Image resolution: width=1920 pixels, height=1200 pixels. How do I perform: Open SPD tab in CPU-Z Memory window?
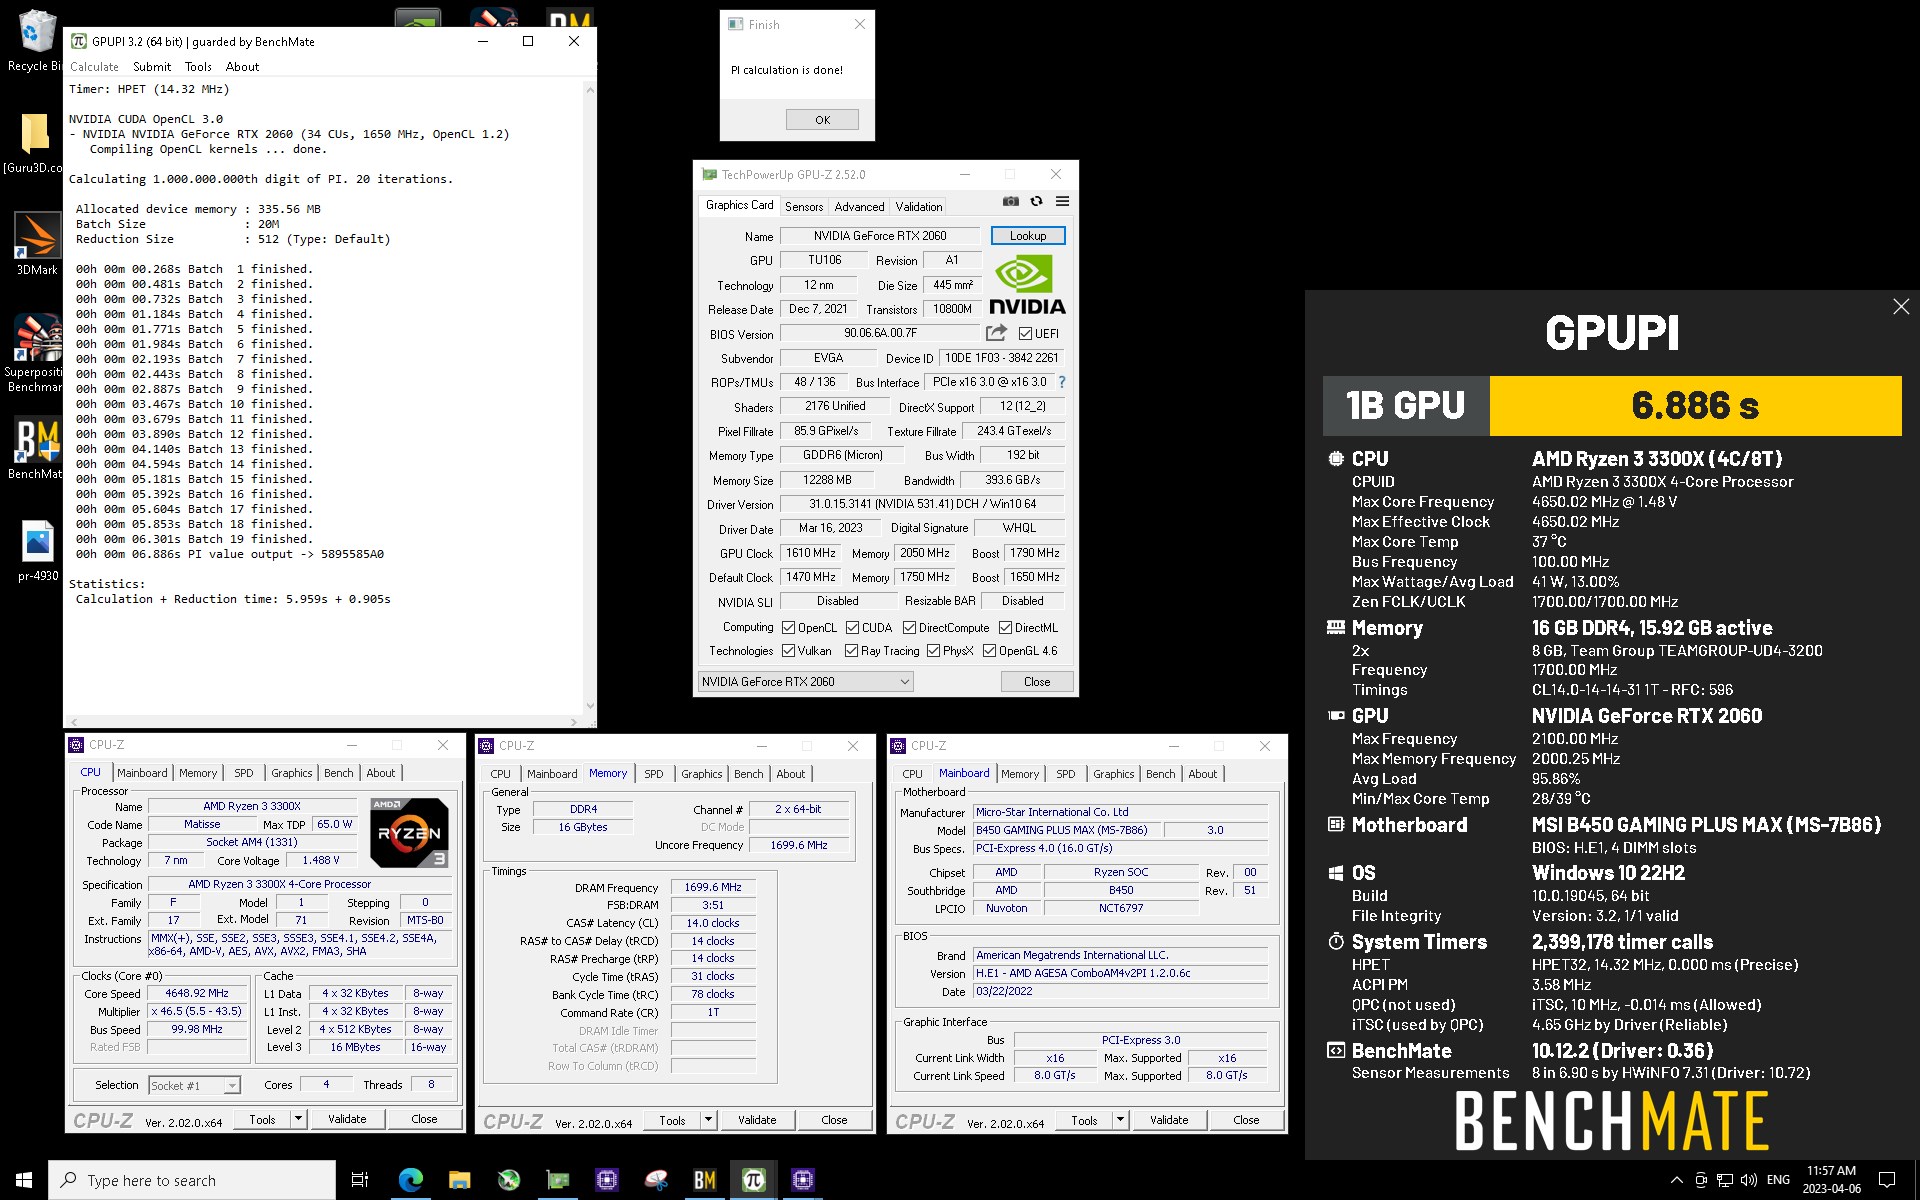pos(653,774)
